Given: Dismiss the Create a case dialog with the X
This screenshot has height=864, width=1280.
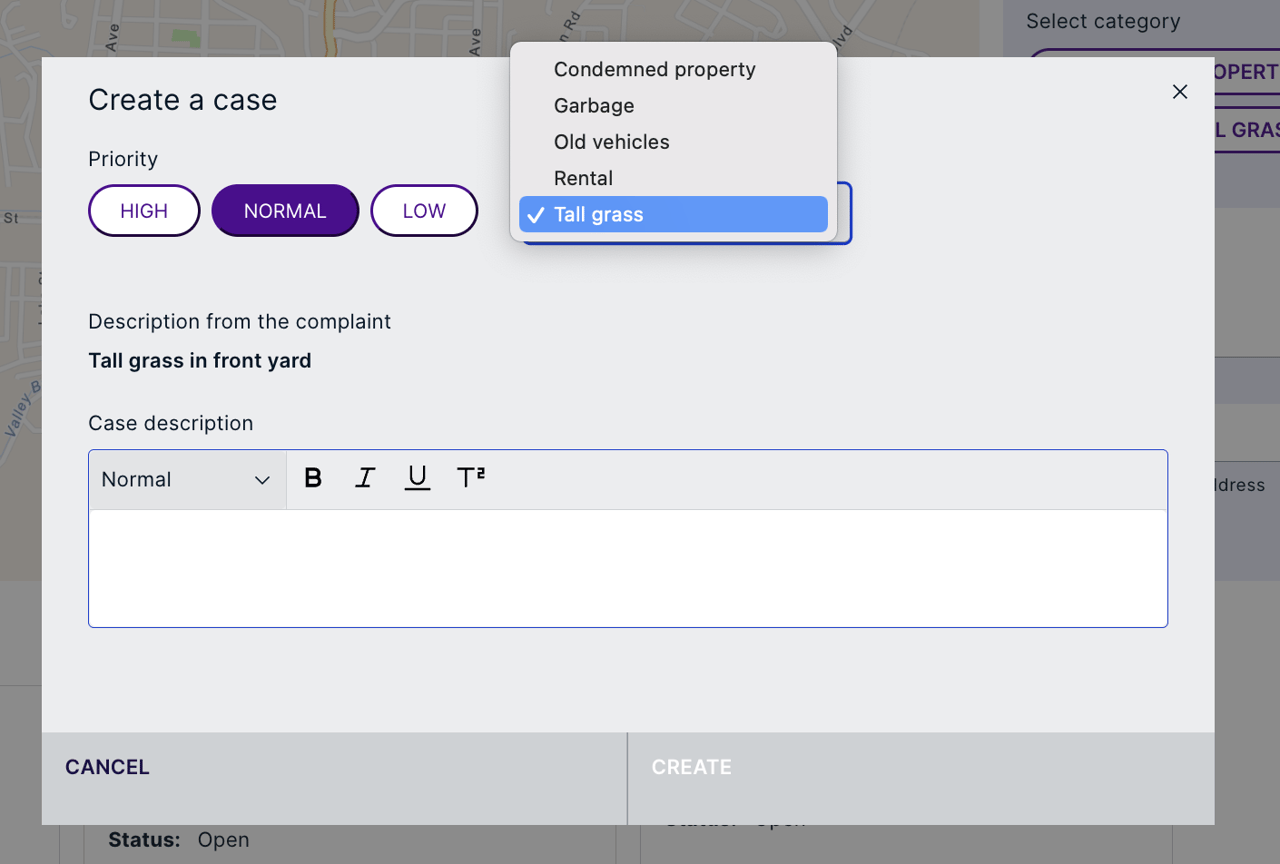Looking at the screenshot, I should (1179, 91).
